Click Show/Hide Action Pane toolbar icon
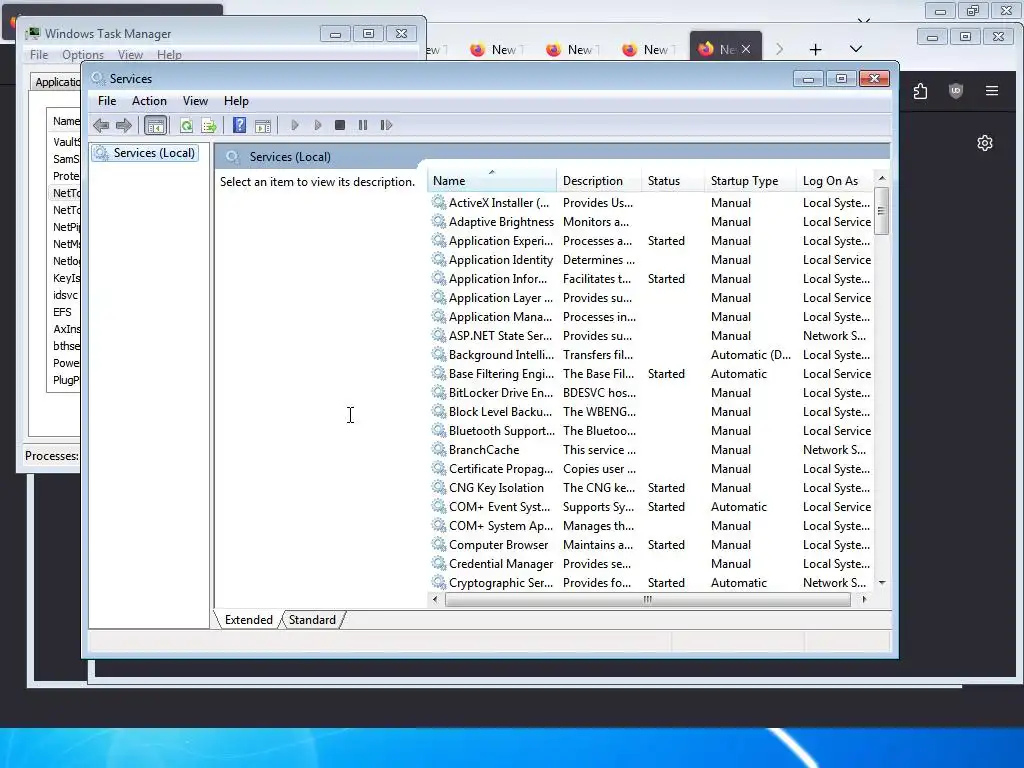Image resolution: width=1024 pixels, height=768 pixels. tap(263, 125)
